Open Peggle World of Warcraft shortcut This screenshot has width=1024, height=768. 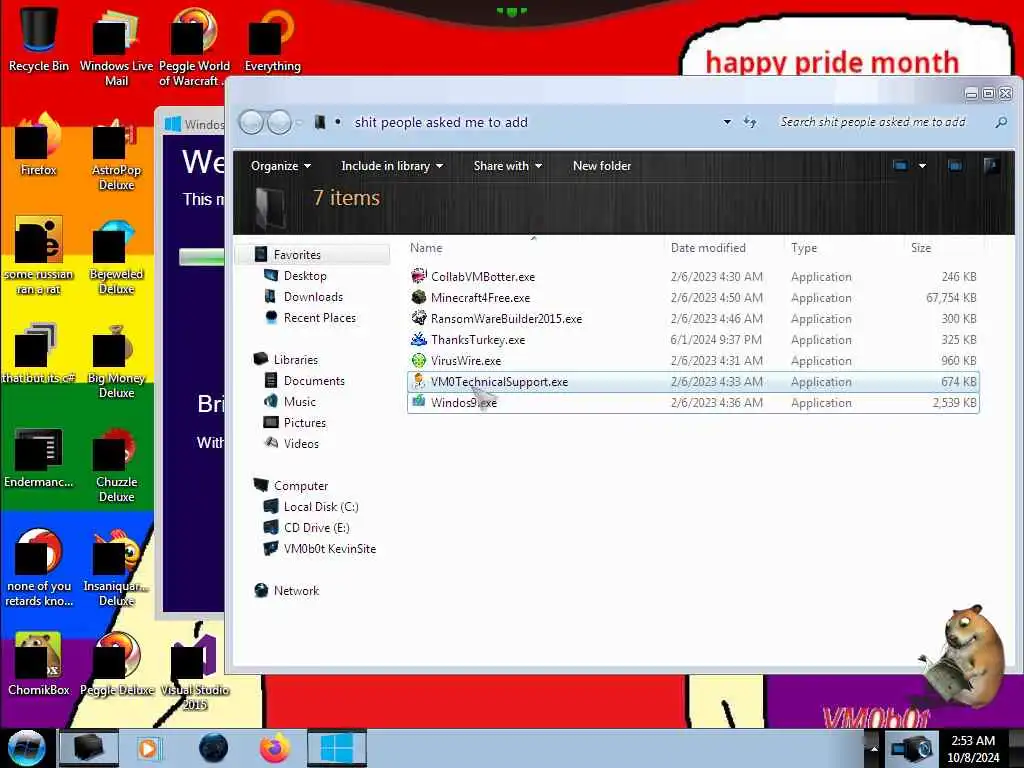tap(194, 46)
